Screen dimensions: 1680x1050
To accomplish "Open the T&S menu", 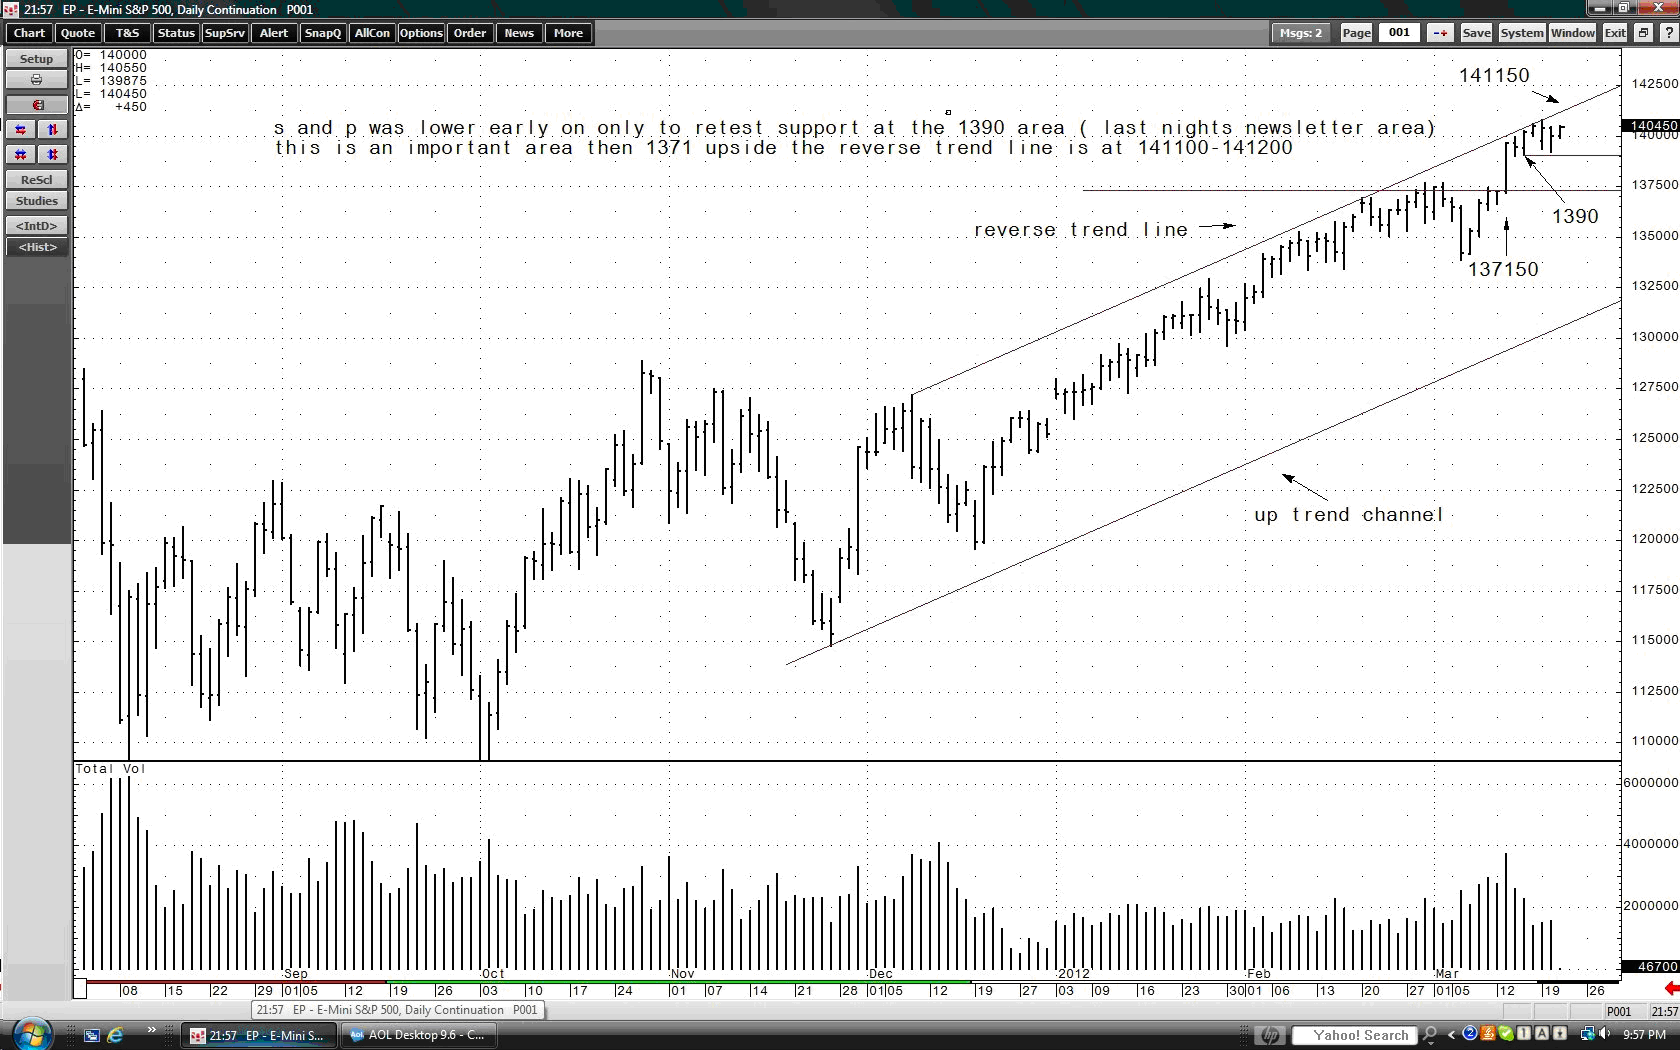I will [127, 33].
